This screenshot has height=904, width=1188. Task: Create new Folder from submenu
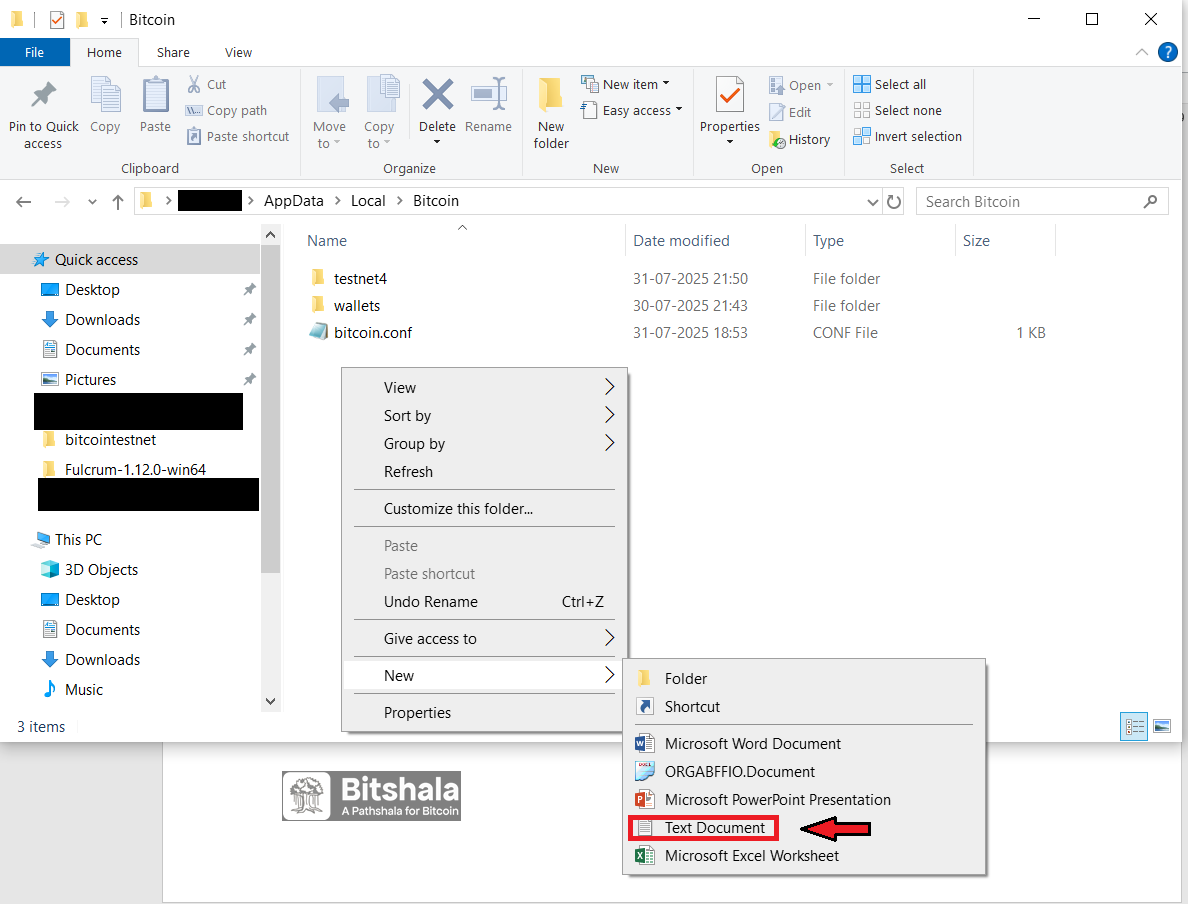point(804,679)
